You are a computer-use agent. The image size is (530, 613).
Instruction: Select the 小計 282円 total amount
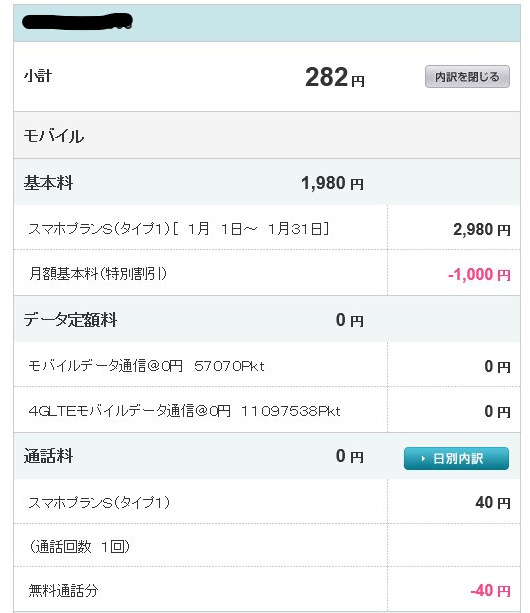pyautogui.click(x=335, y=77)
